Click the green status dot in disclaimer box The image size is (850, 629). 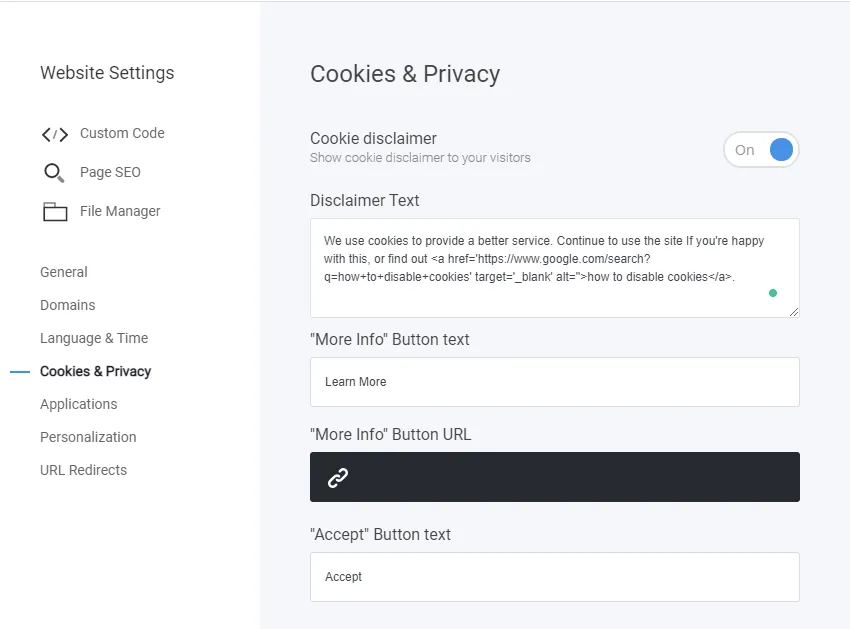773,292
